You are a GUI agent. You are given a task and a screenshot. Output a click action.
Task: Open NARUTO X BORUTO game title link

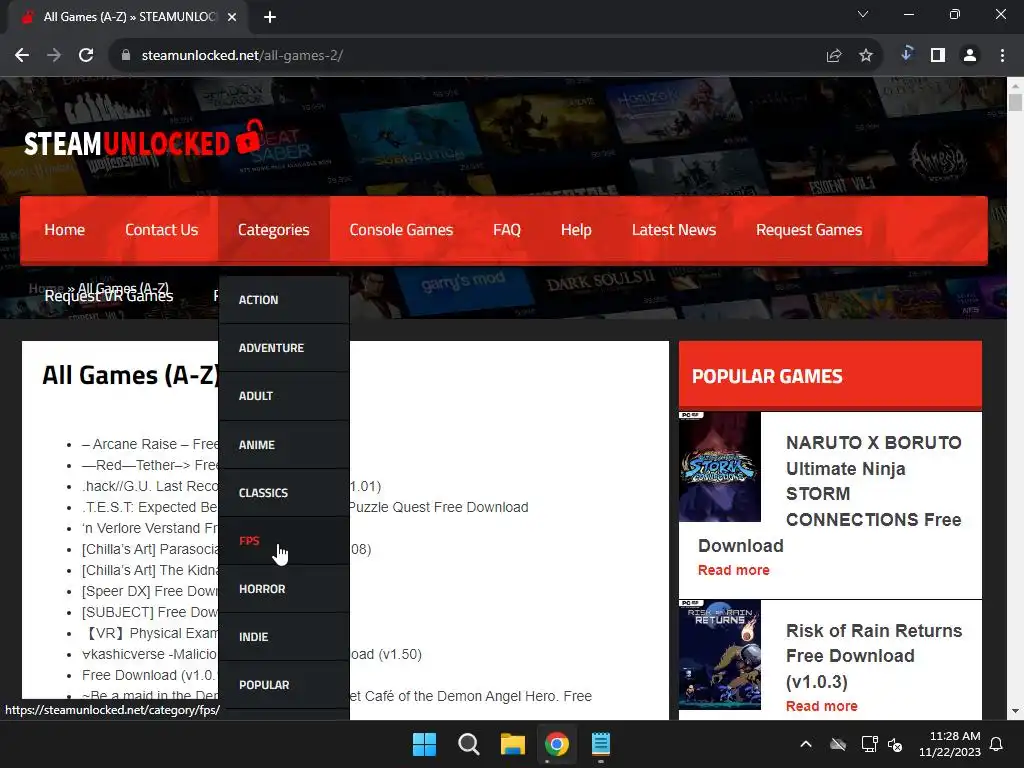point(873,481)
